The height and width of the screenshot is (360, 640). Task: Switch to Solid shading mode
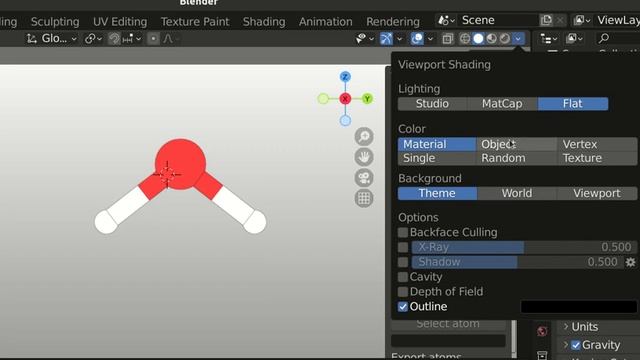[x=478, y=39]
